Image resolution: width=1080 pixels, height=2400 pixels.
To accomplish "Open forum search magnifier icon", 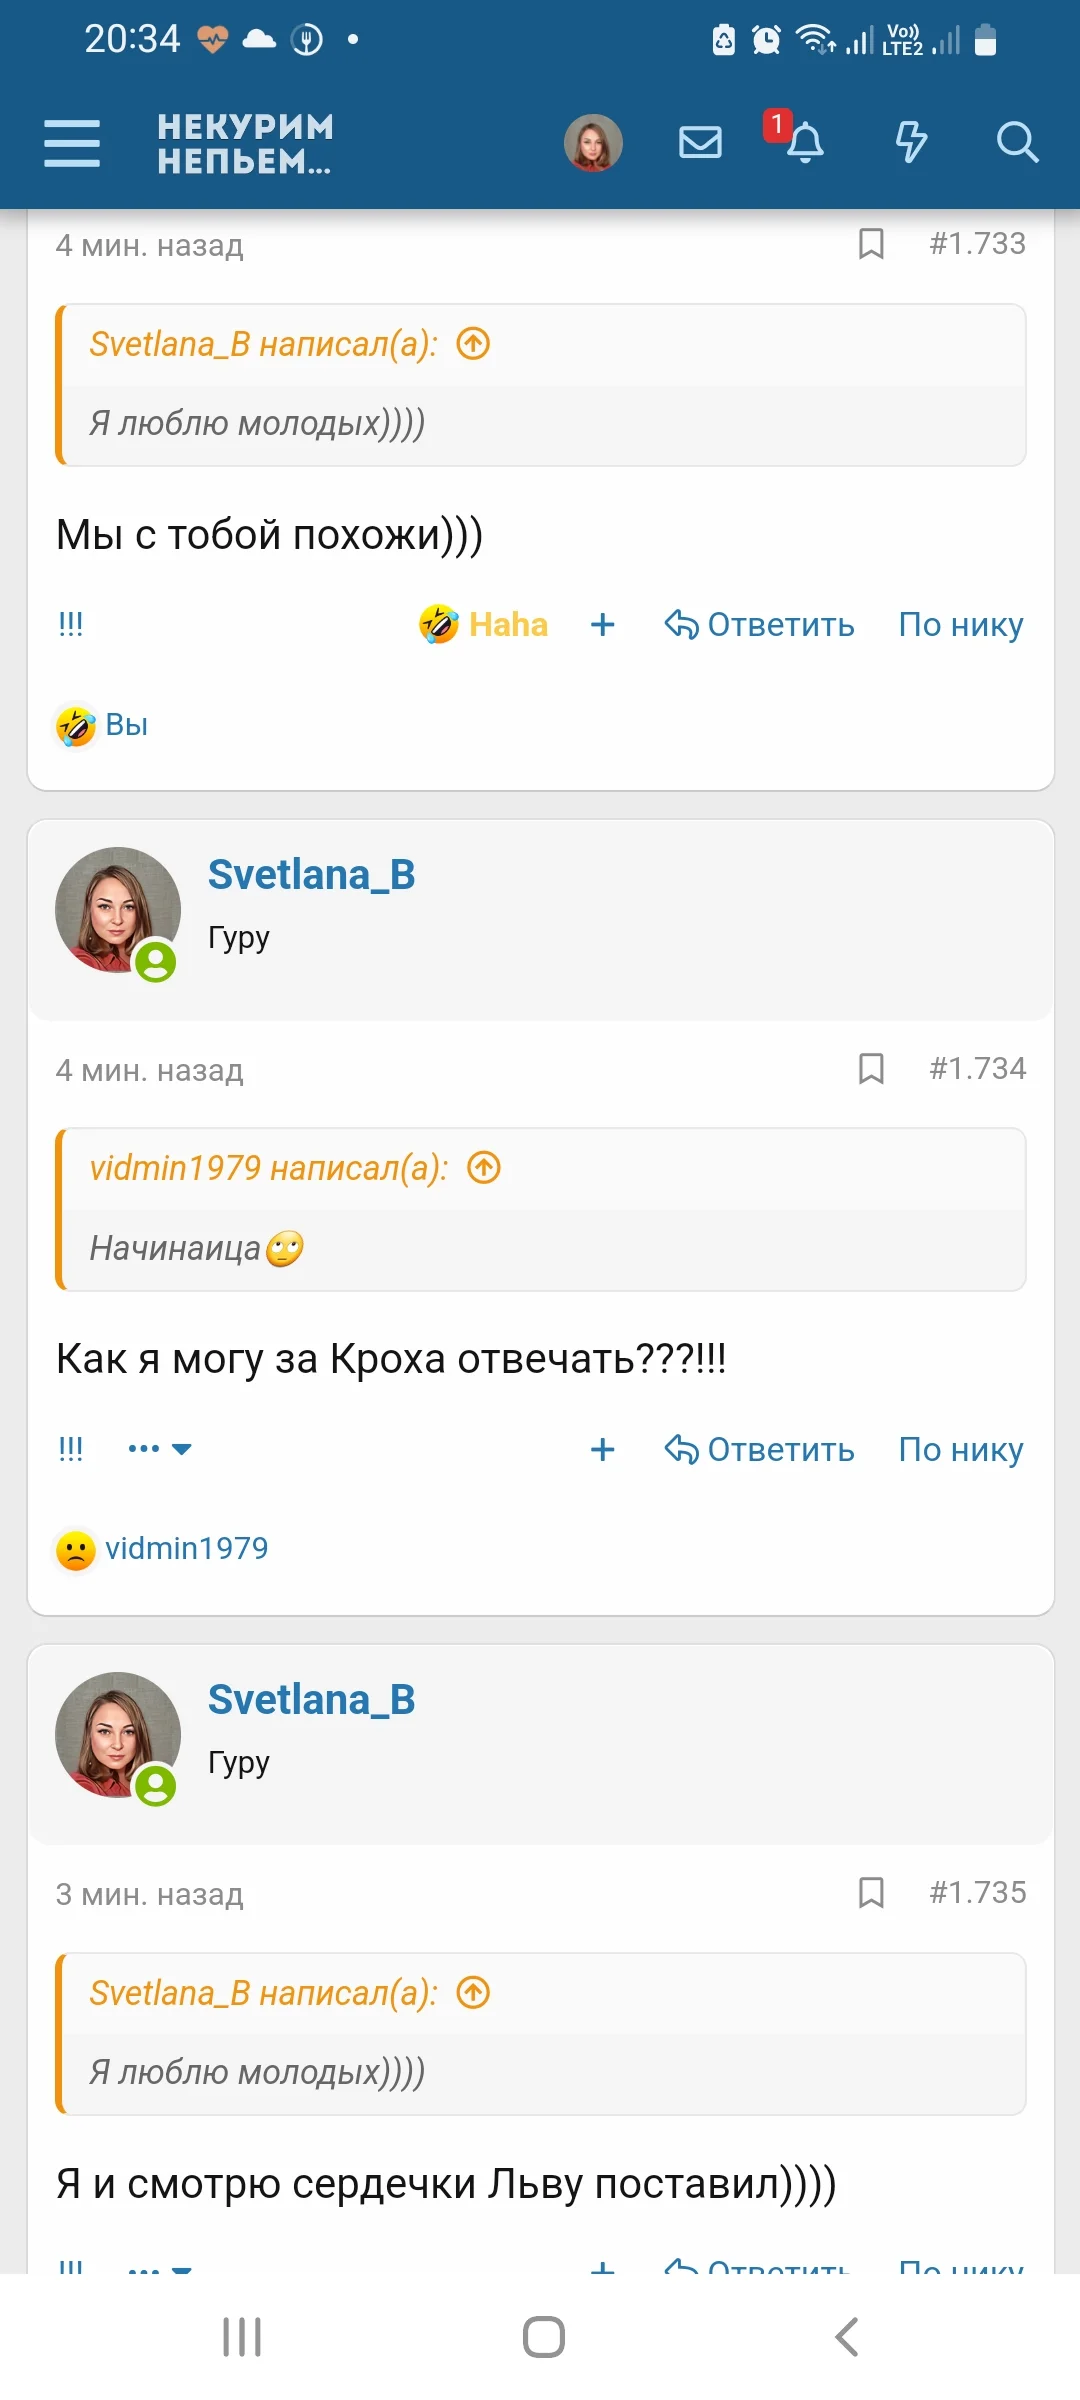I will (x=1017, y=142).
